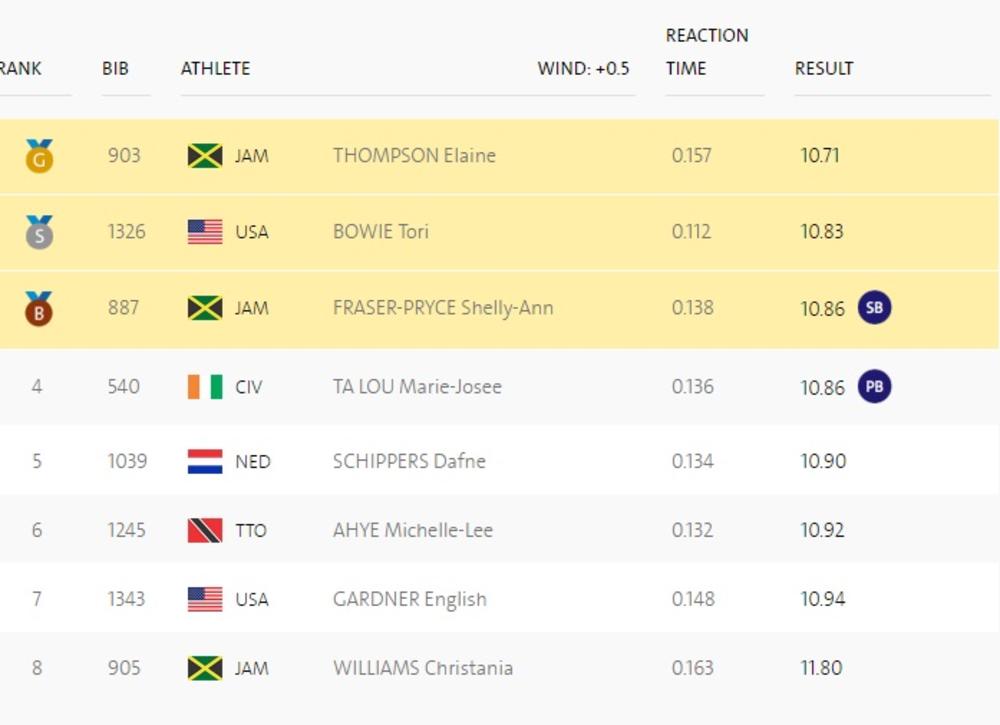1000x725 pixels.
Task: Click GARDNER English athlete name
Action: click(x=410, y=600)
